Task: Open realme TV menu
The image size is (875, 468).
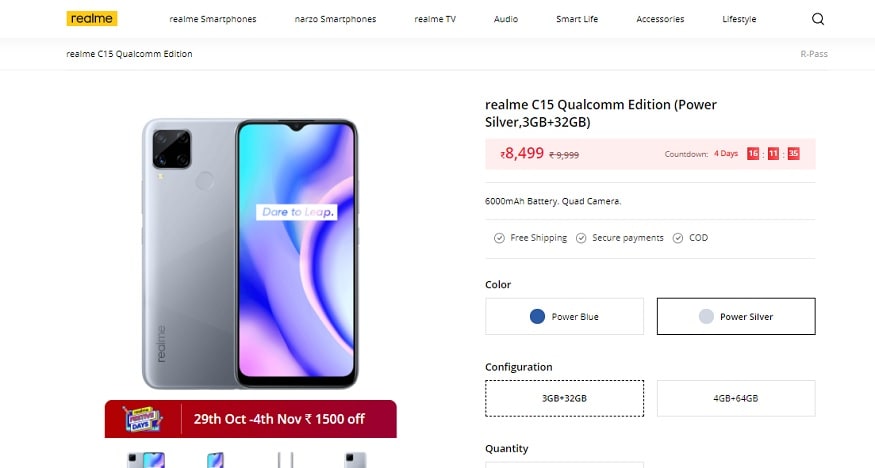Action: coord(435,19)
